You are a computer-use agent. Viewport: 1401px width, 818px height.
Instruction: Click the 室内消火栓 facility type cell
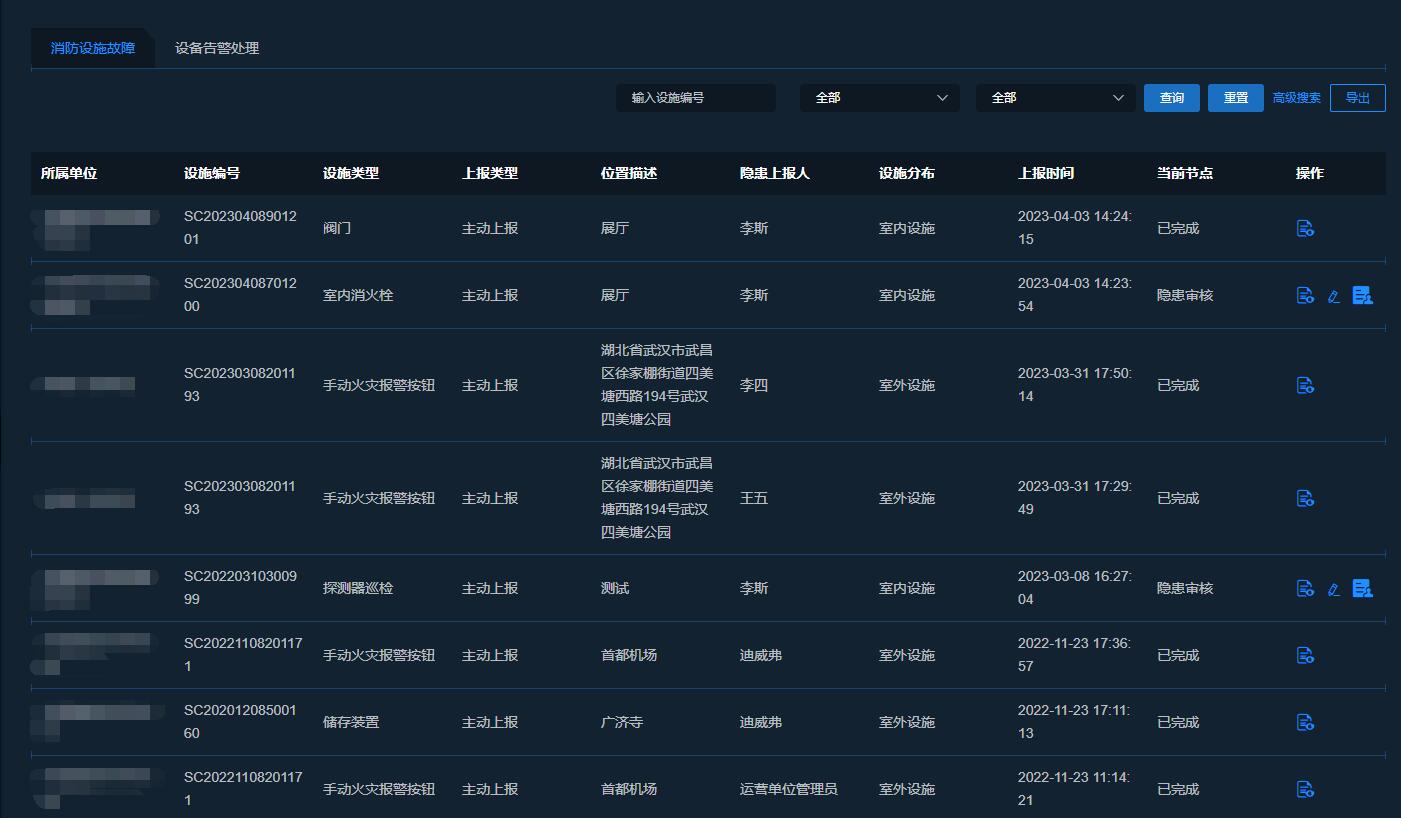358,295
